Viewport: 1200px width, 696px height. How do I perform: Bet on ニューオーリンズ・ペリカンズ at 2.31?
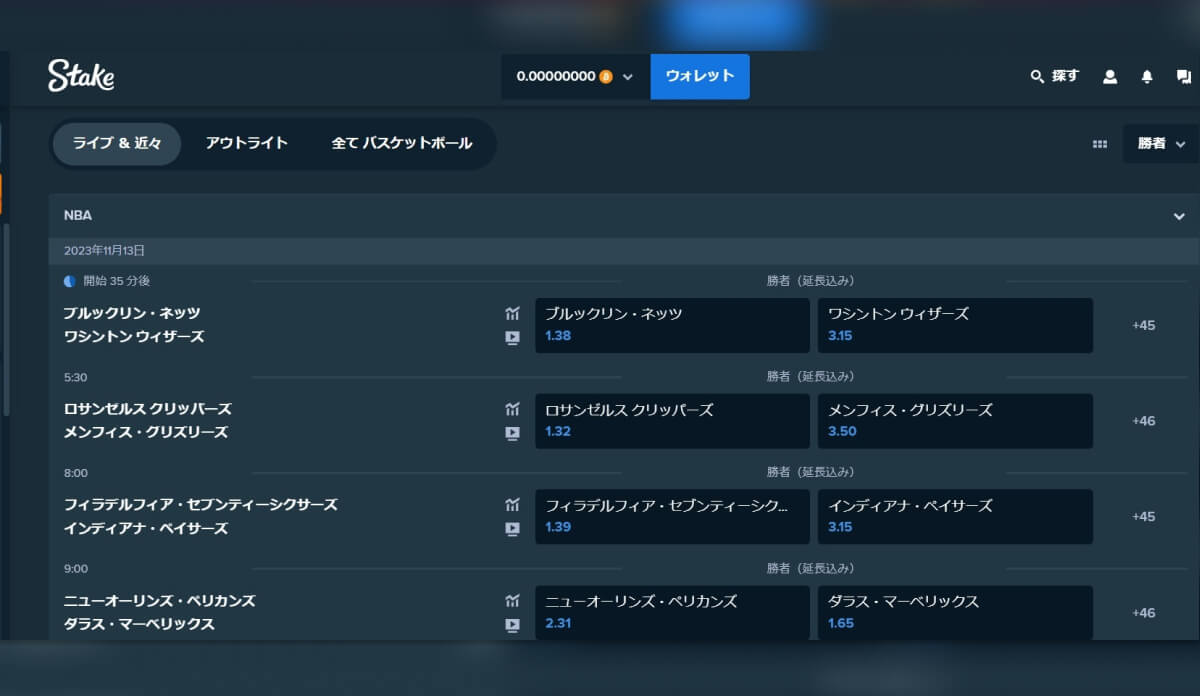click(x=672, y=612)
